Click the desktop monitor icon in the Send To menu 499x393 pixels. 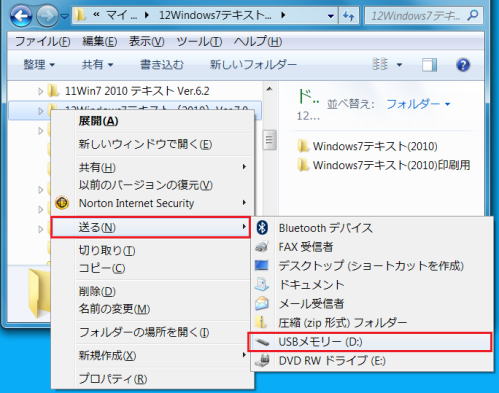262,266
